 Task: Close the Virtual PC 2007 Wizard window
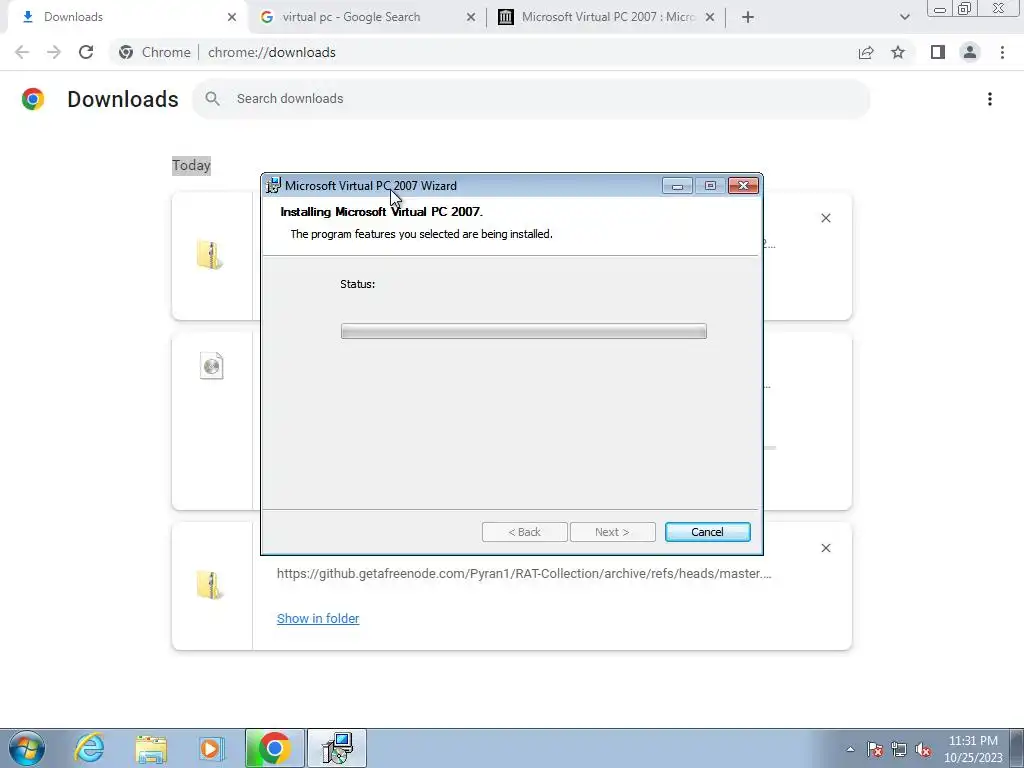tap(743, 186)
